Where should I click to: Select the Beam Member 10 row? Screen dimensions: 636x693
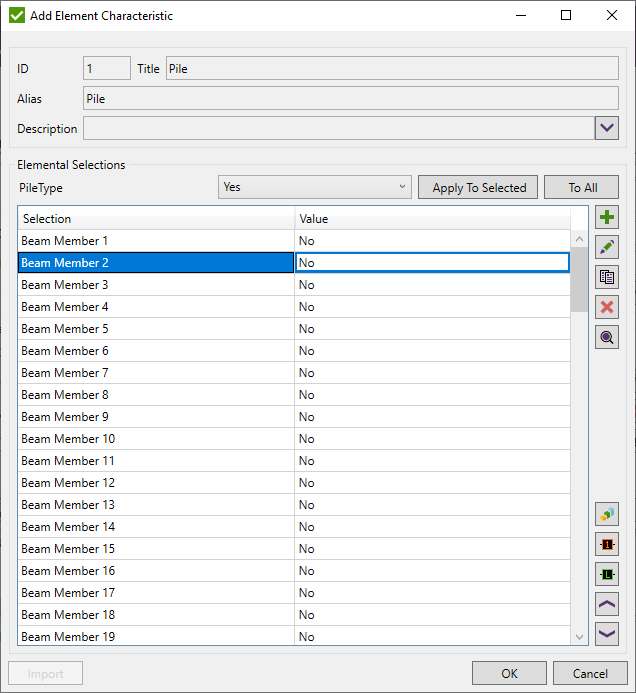pyautogui.click(x=156, y=439)
